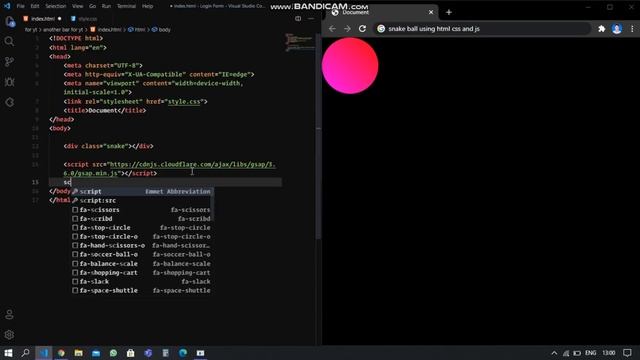Click the Windows Start button

tap(8, 353)
